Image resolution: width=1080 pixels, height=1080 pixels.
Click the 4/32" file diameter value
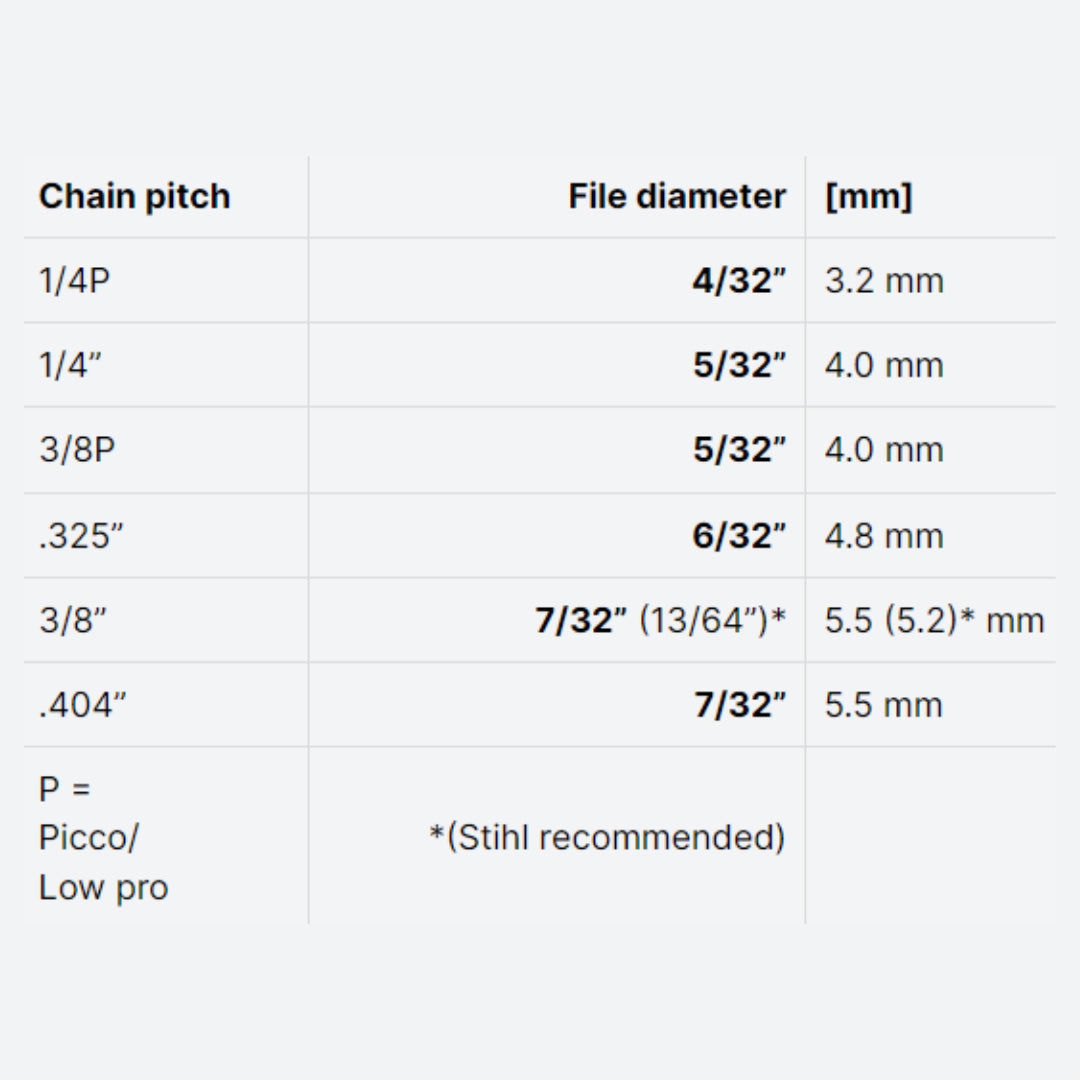coord(738,281)
